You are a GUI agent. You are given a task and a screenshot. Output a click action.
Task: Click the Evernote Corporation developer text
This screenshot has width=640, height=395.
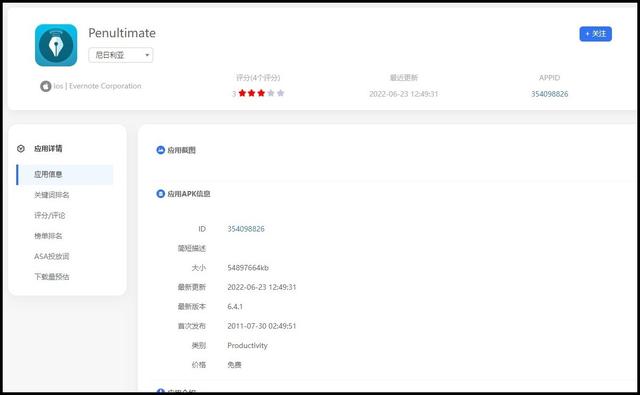pyautogui.click(x=105, y=86)
